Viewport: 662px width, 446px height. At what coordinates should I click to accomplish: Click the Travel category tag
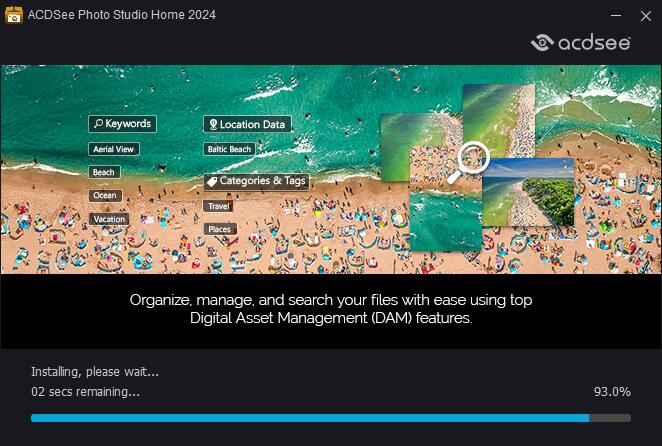pos(218,206)
